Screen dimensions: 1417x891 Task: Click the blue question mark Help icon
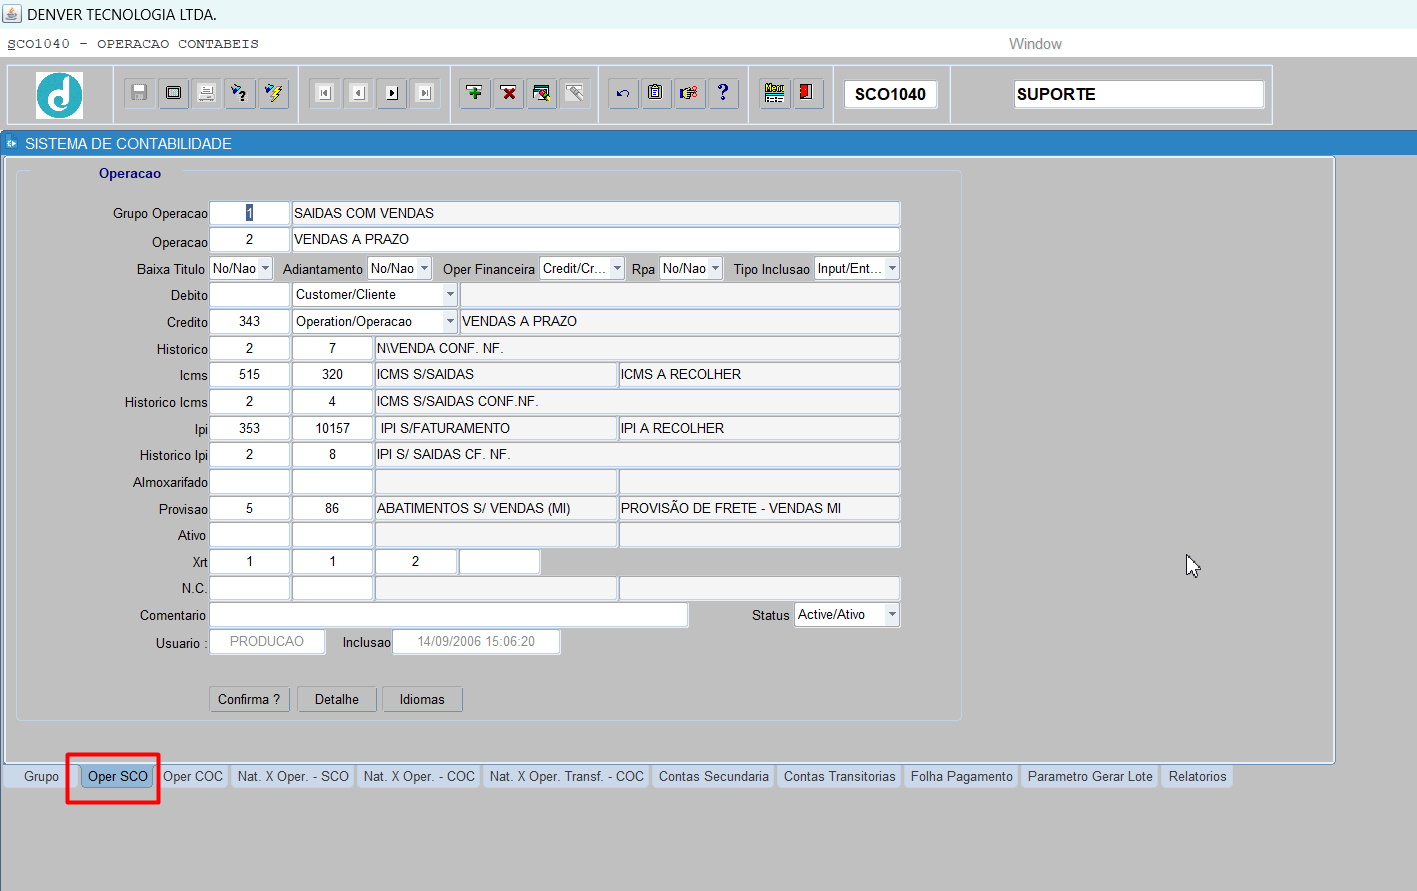723,93
